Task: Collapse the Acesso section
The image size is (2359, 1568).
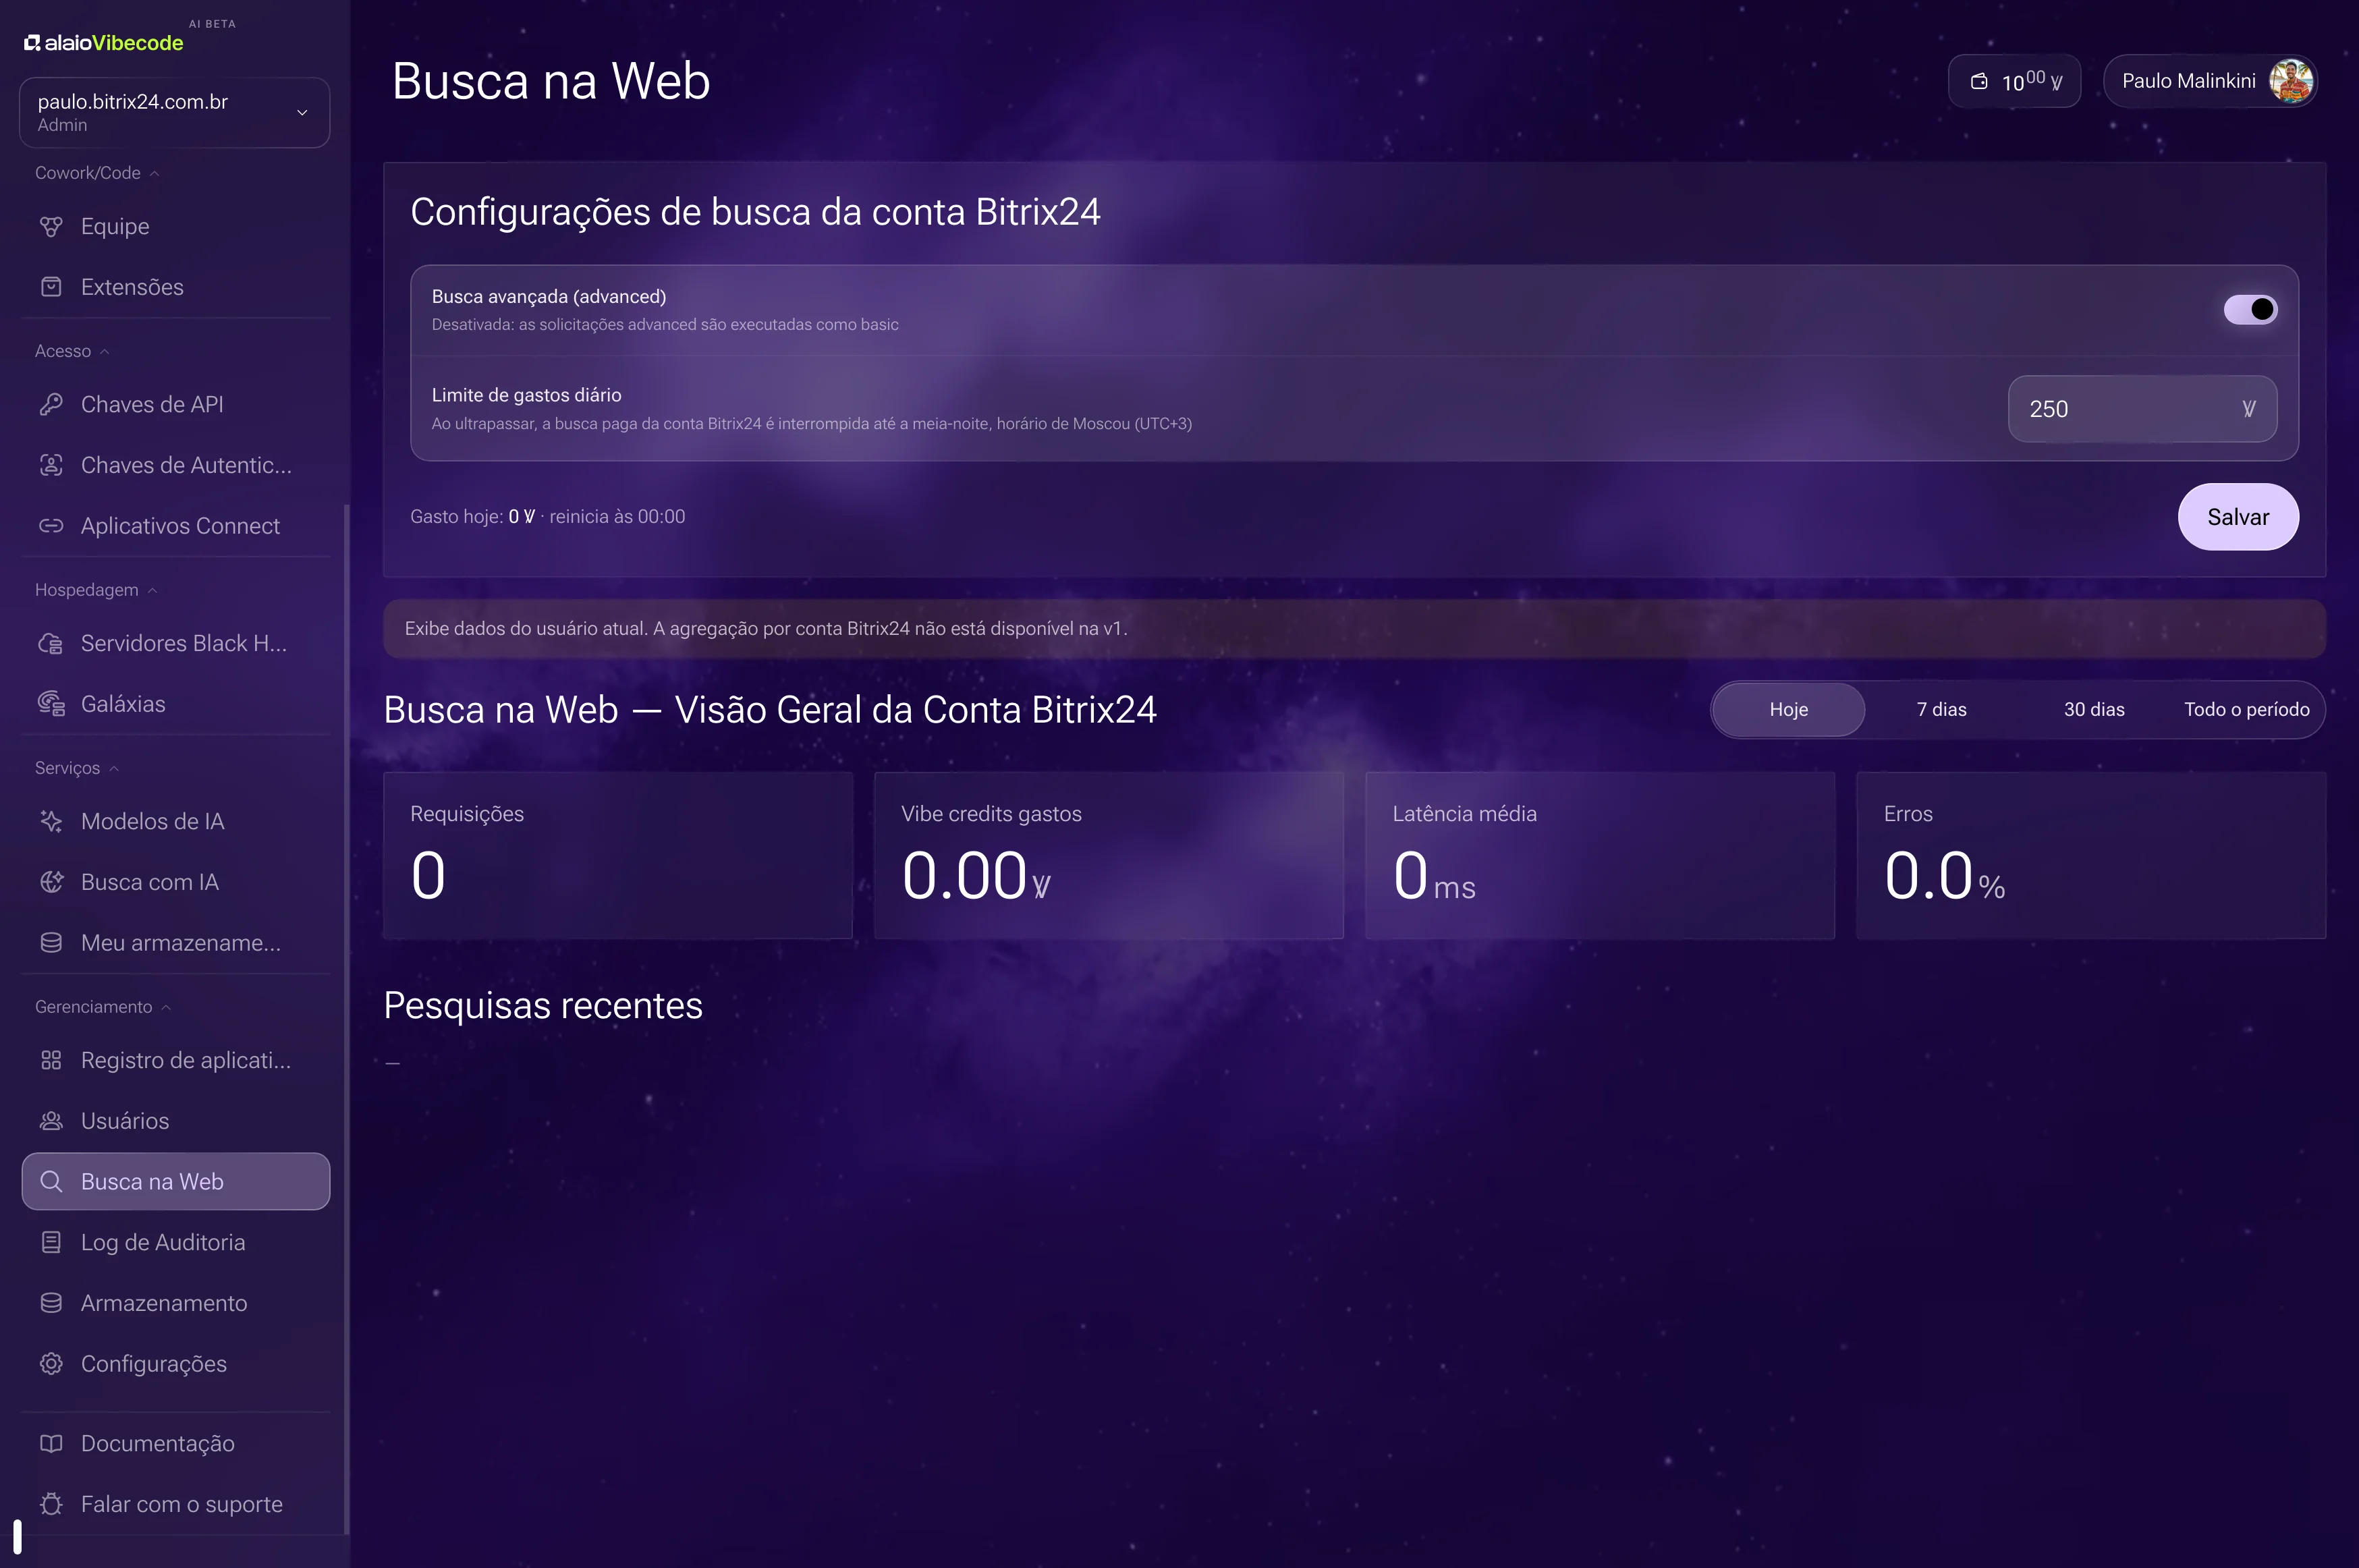Action: pos(72,351)
